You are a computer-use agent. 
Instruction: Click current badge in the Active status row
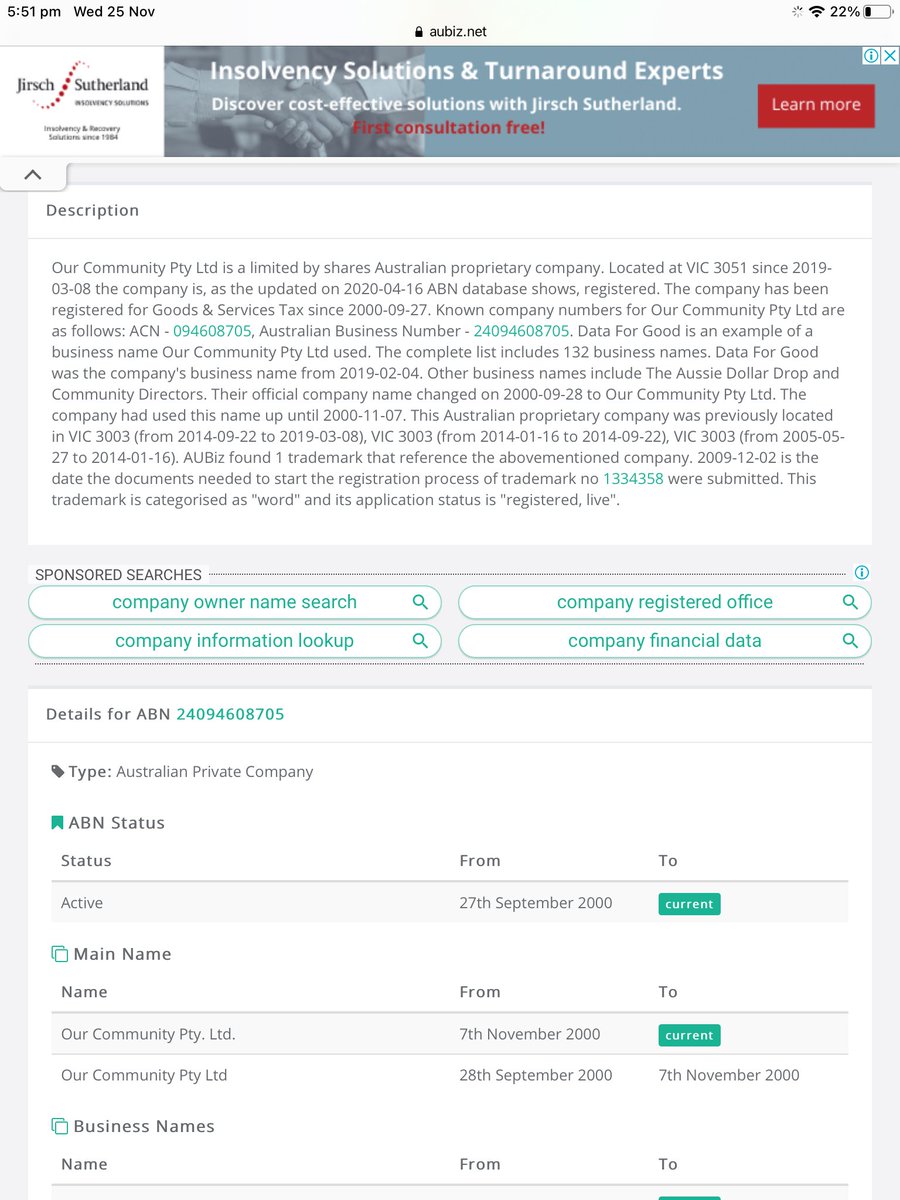coord(689,904)
